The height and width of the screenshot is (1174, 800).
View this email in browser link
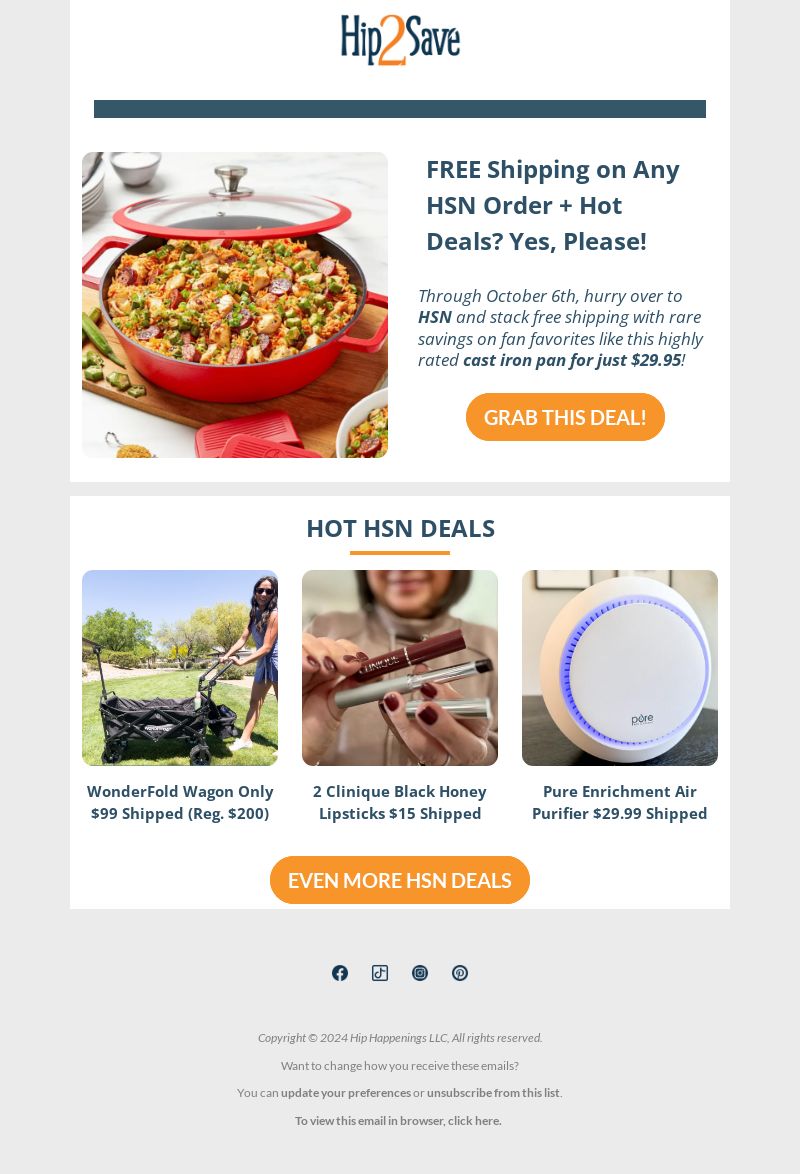[398, 1121]
